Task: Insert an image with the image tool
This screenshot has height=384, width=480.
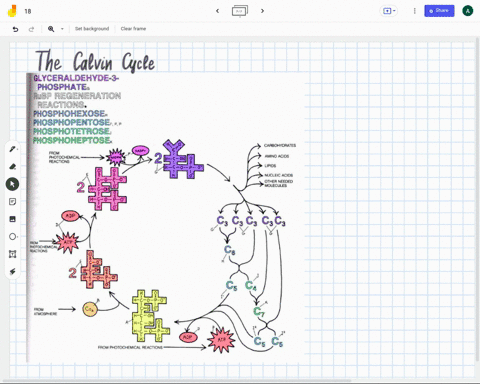Action: coord(12,219)
